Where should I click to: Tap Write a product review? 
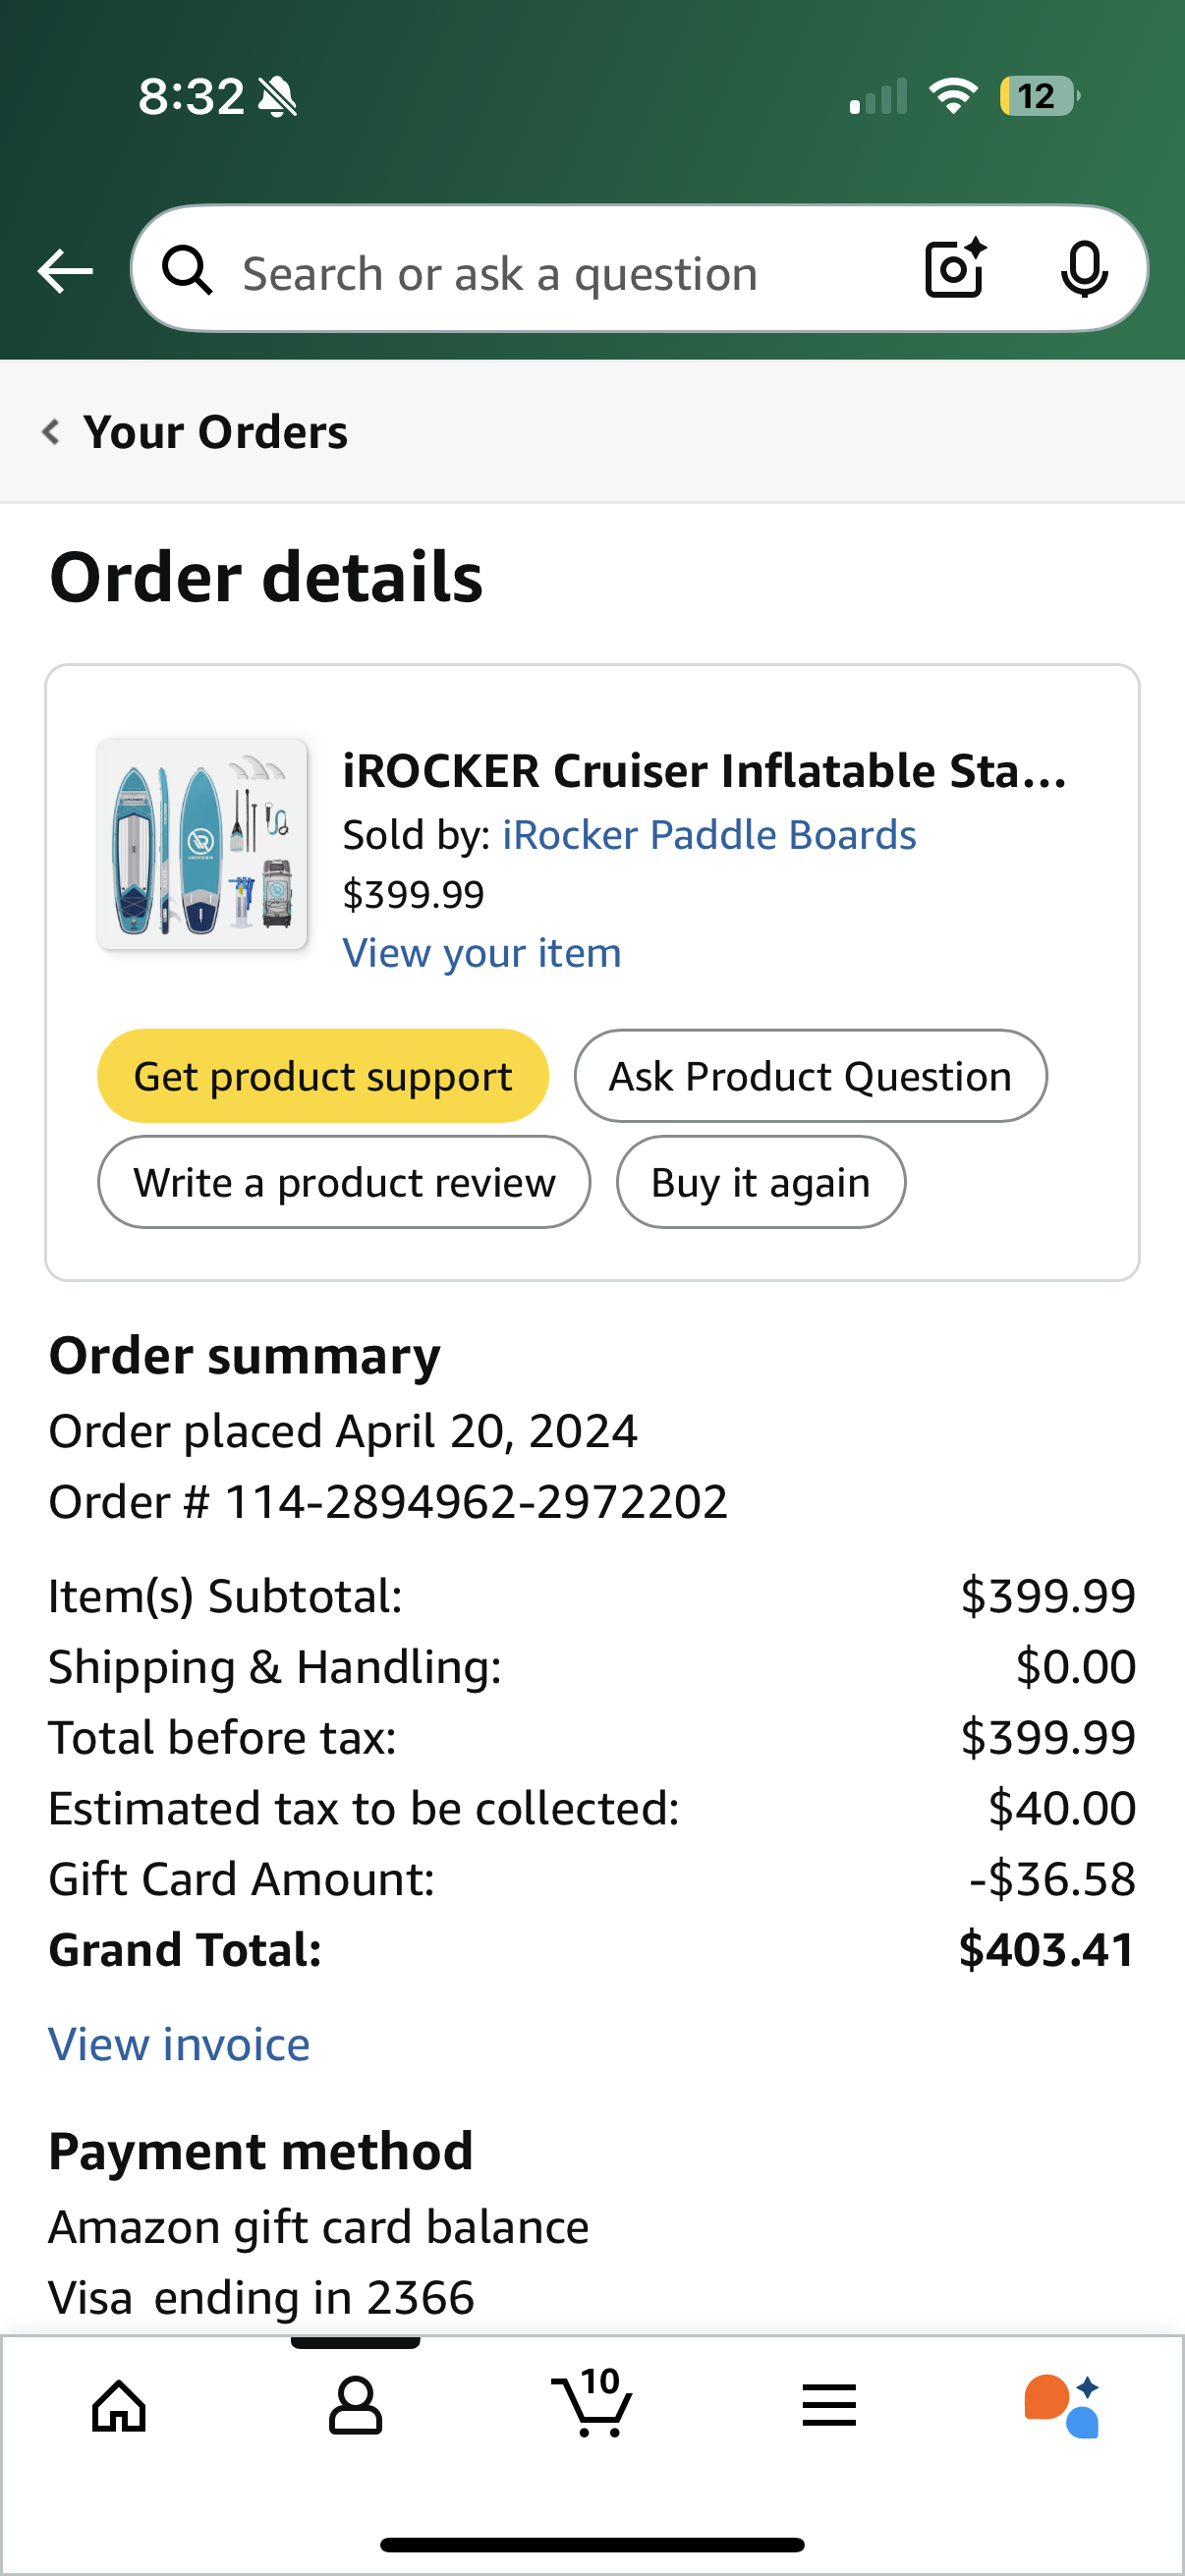[x=344, y=1182]
